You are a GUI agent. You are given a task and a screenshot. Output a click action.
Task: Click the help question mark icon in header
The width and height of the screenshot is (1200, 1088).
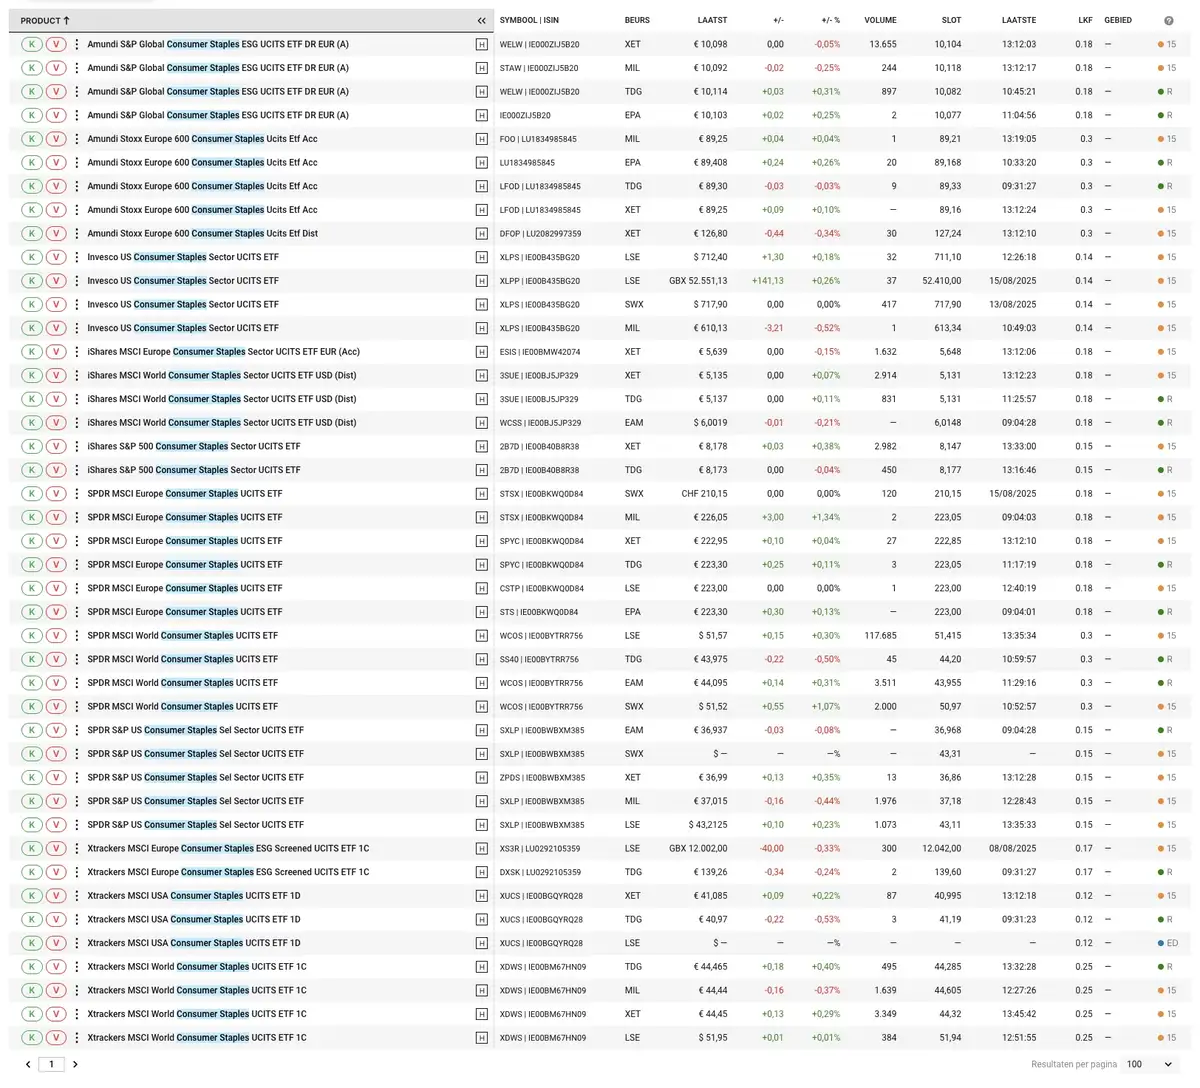pos(1169,20)
